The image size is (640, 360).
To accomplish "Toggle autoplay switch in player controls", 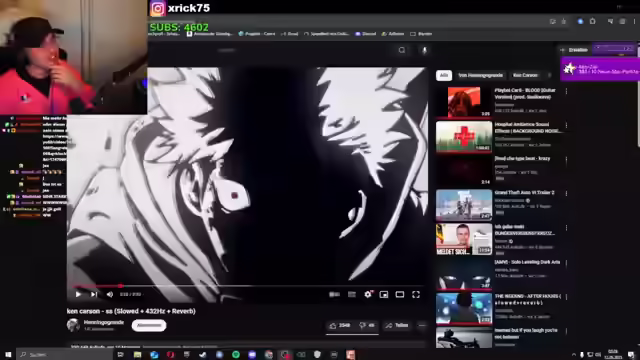I will 334,294.
